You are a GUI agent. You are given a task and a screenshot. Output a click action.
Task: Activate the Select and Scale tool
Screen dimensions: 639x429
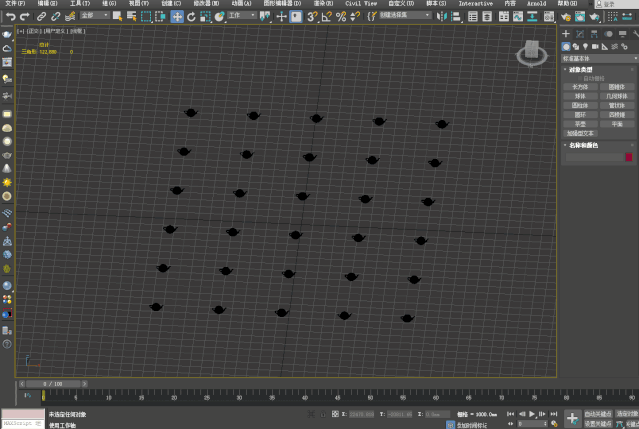coord(205,16)
